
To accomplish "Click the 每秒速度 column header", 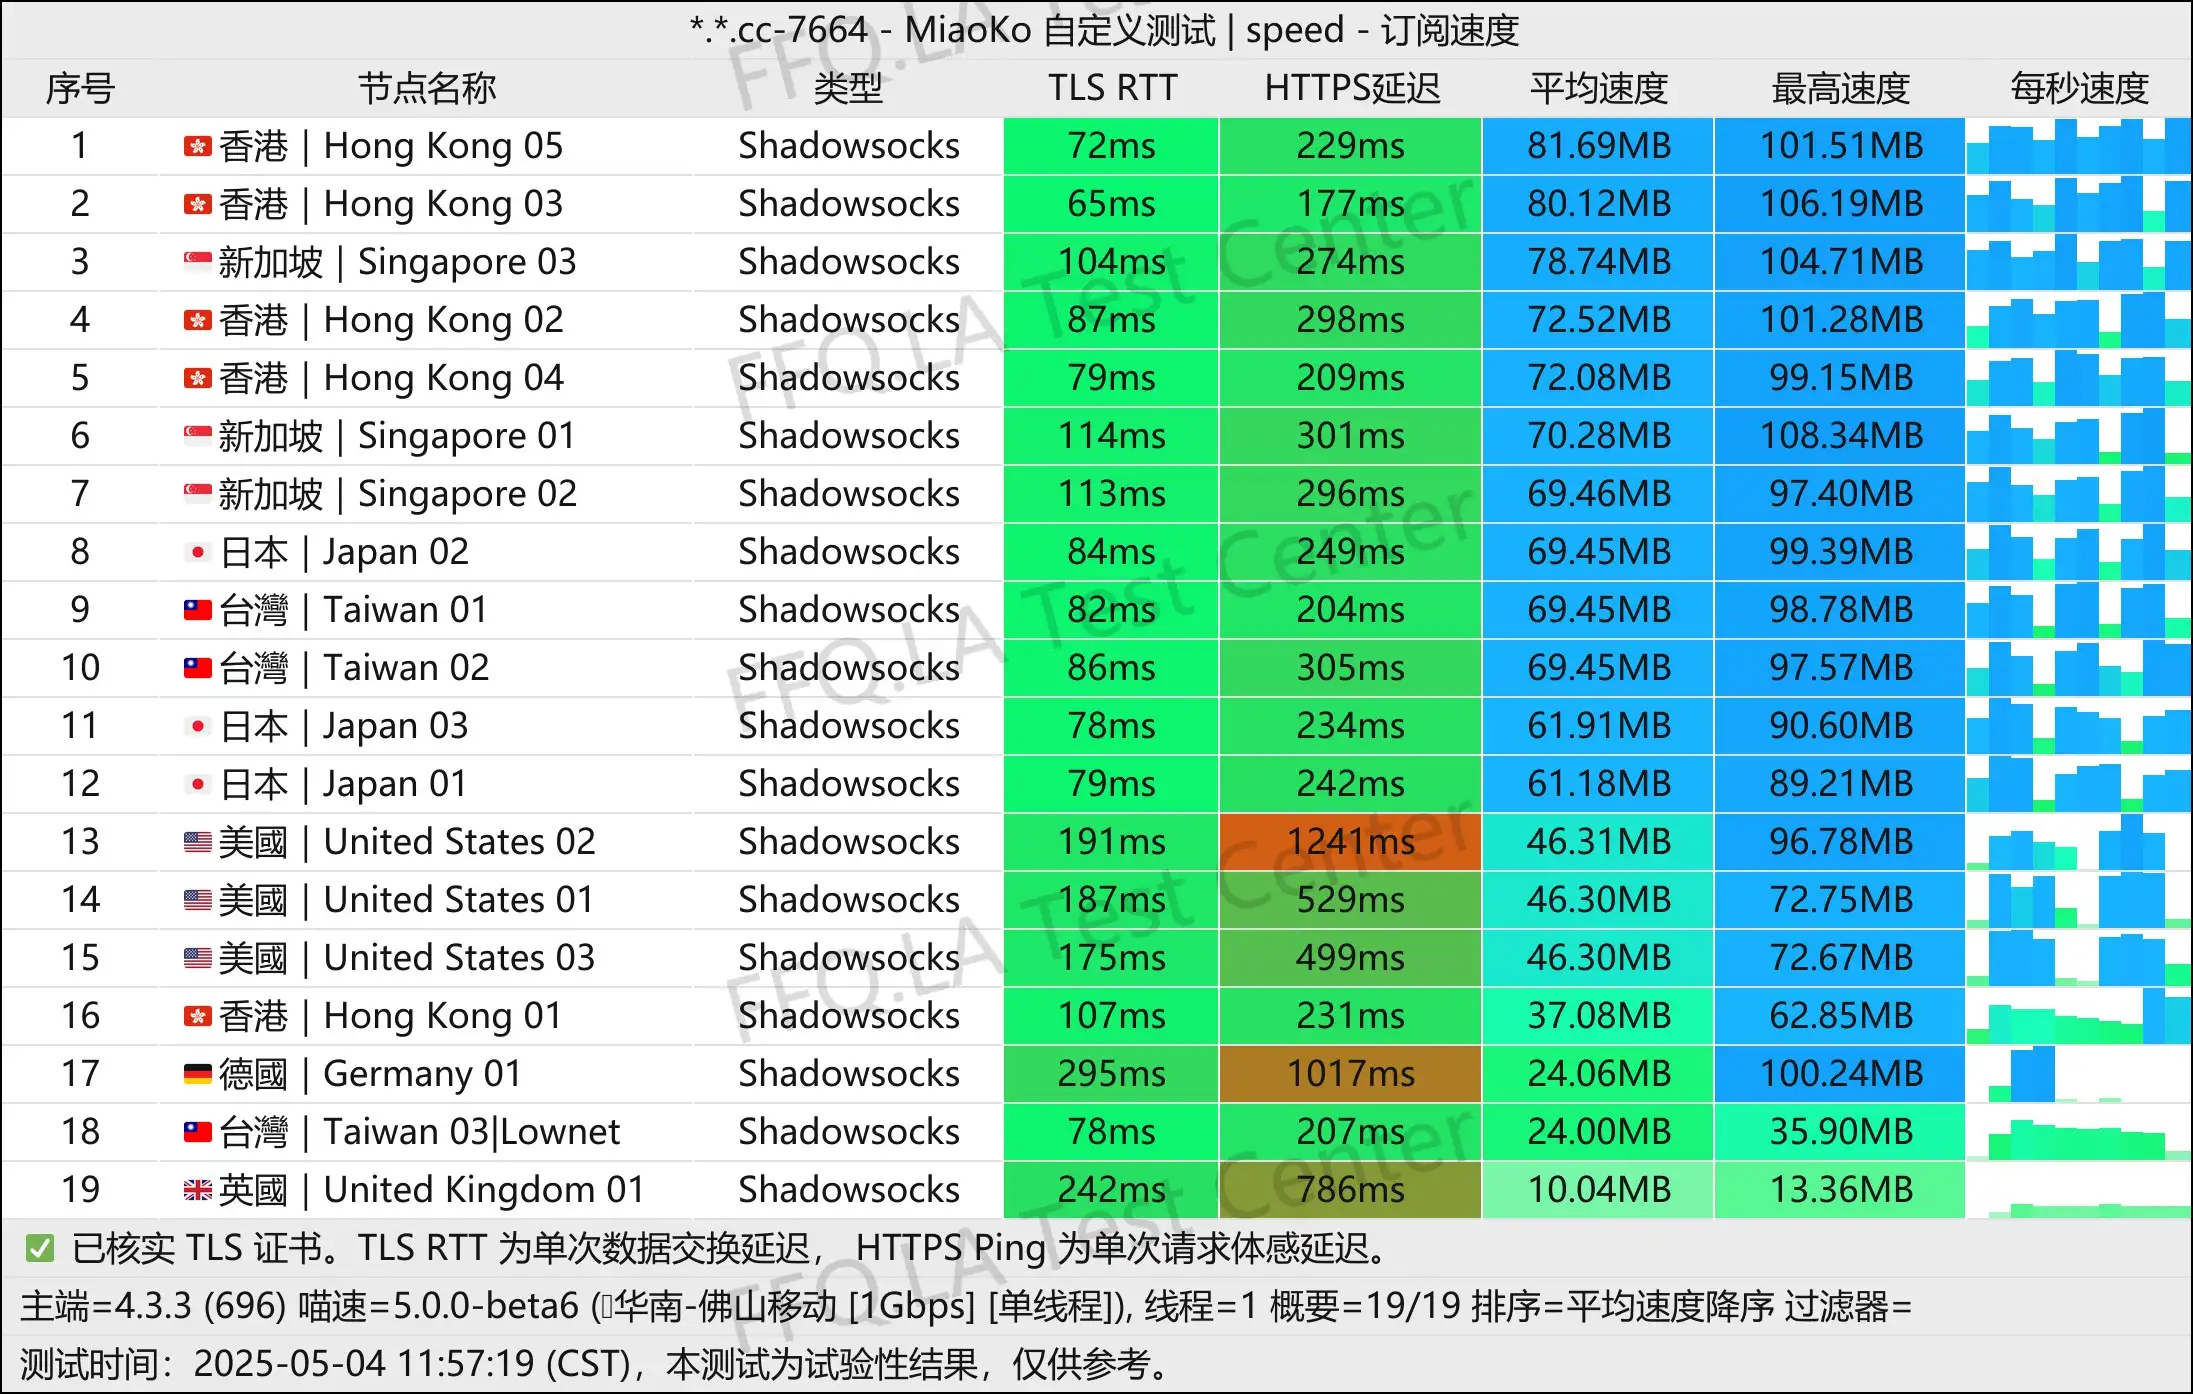I will coord(2080,89).
